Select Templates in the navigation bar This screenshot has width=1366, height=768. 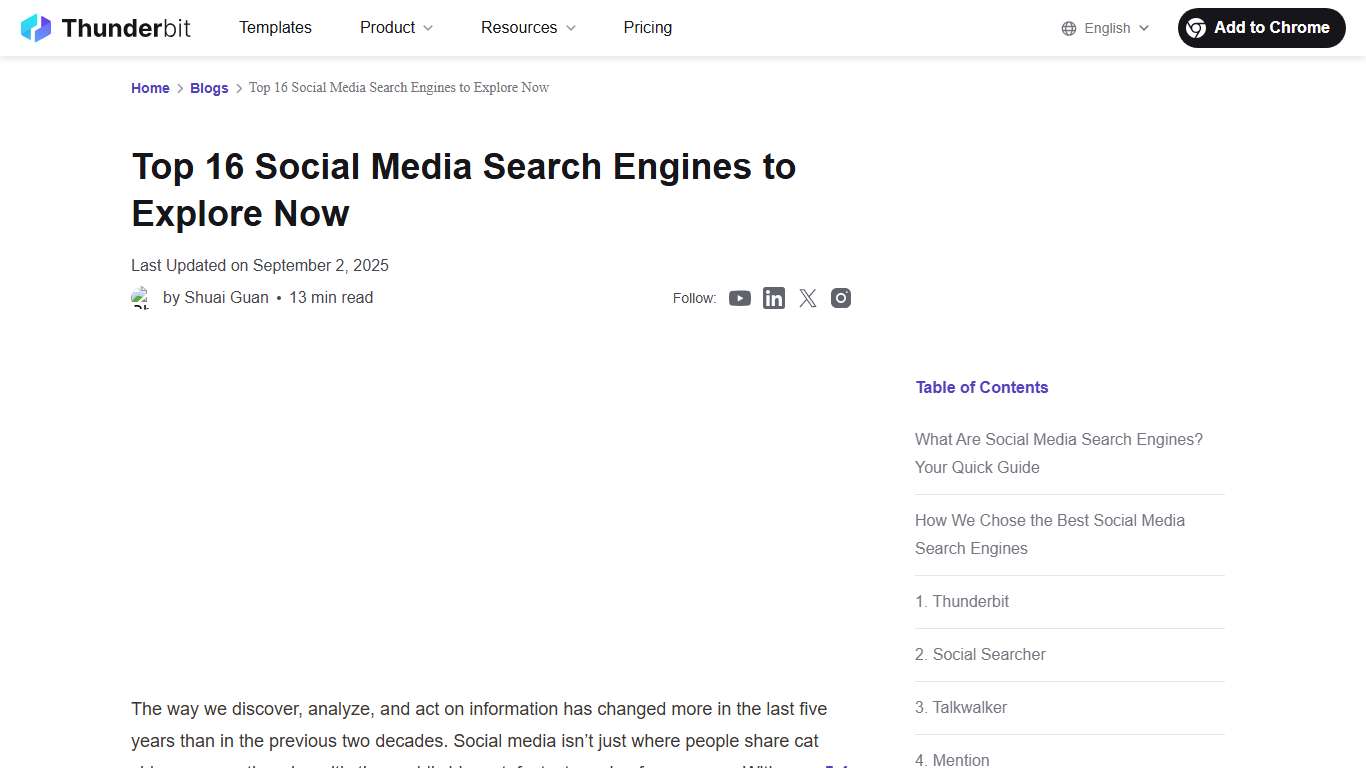[x=275, y=27]
